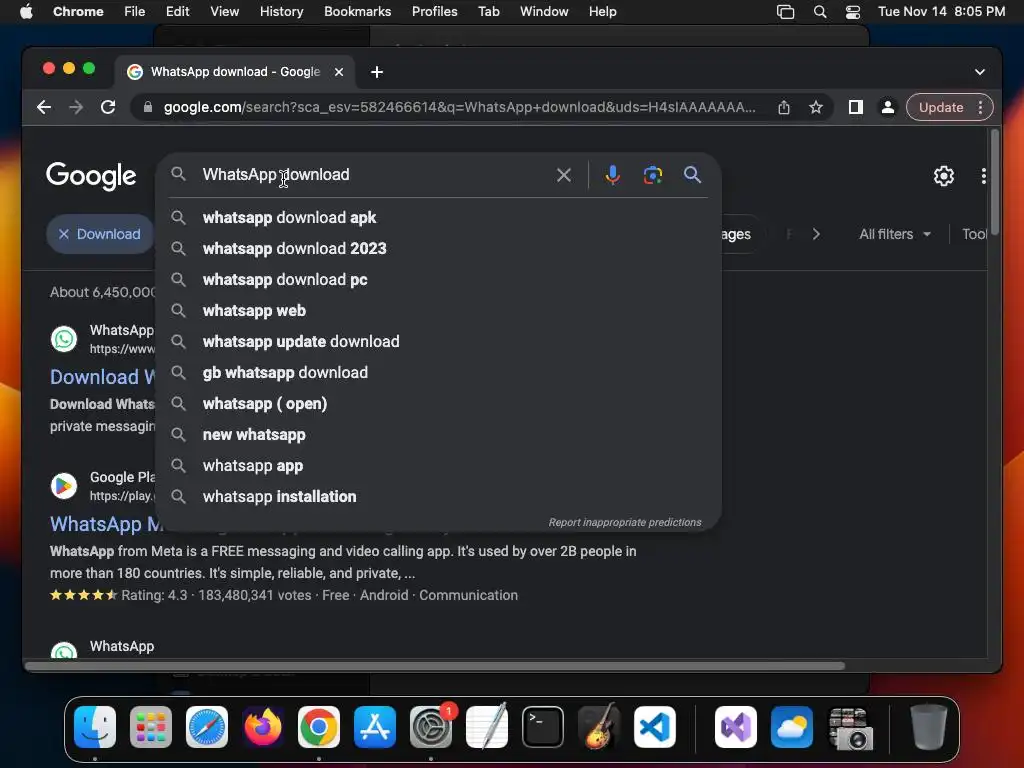Image resolution: width=1024 pixels, height=768 pixels.
Task: Reload the page in Chrome
Action: coord(108,107)
